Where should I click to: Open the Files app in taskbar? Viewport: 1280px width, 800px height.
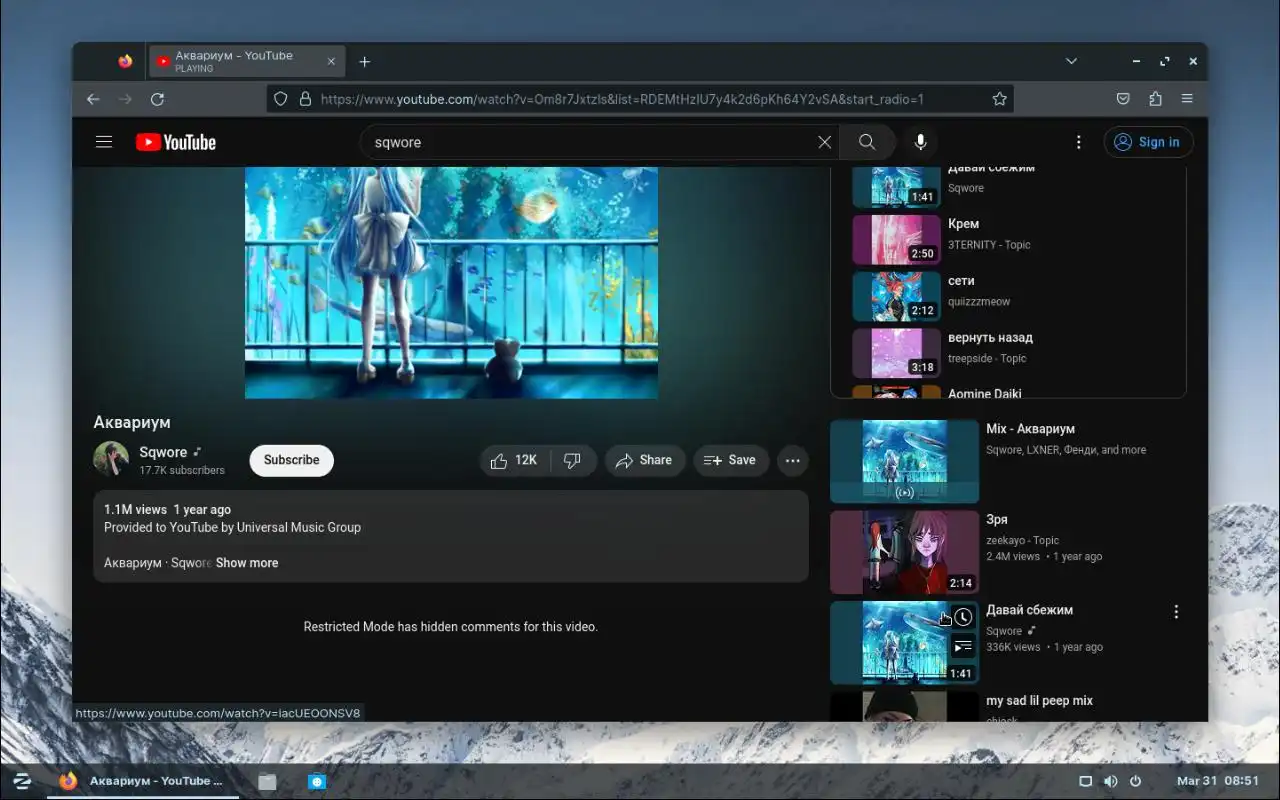pos(267,781)
